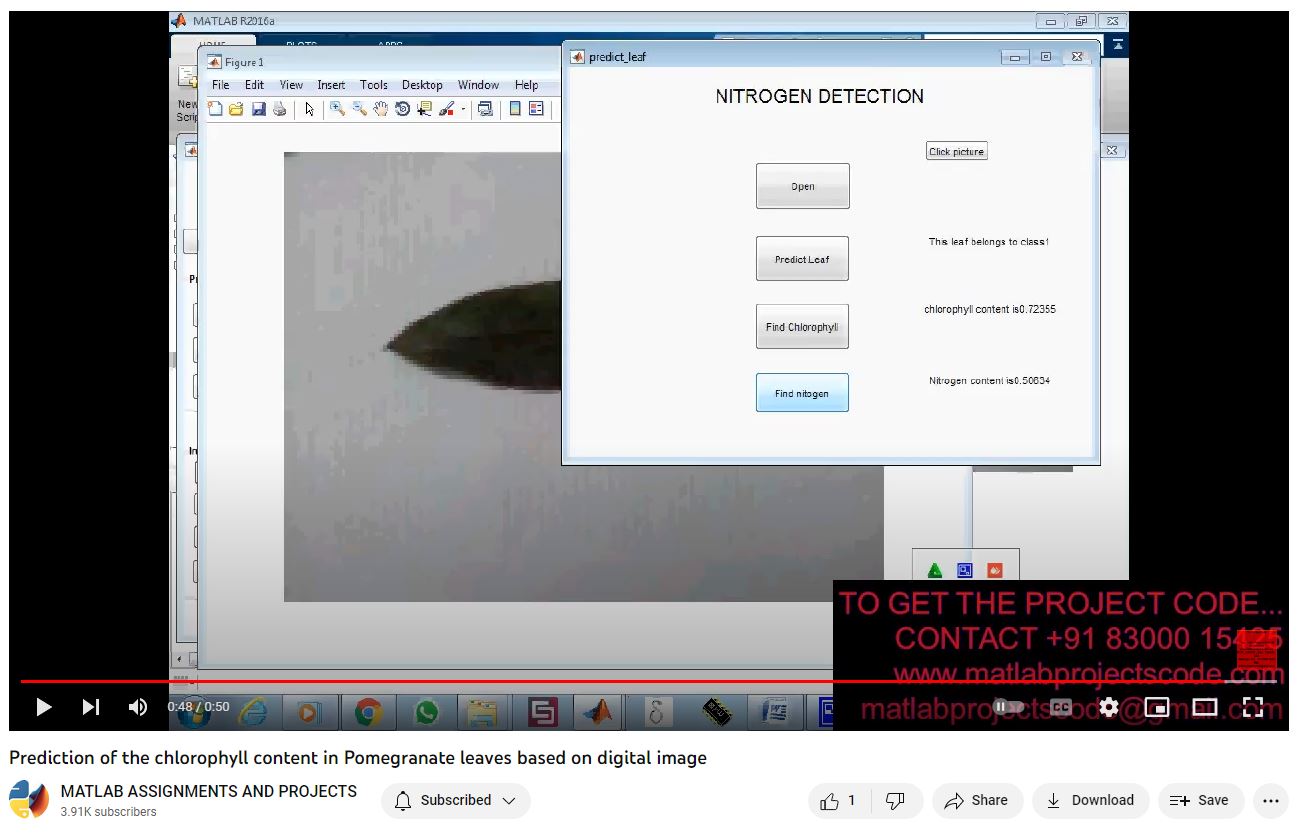This screenshot has height=834, width=1300.
Task: Toggle closed captions on the video
Action: (x=1060, y=707)
